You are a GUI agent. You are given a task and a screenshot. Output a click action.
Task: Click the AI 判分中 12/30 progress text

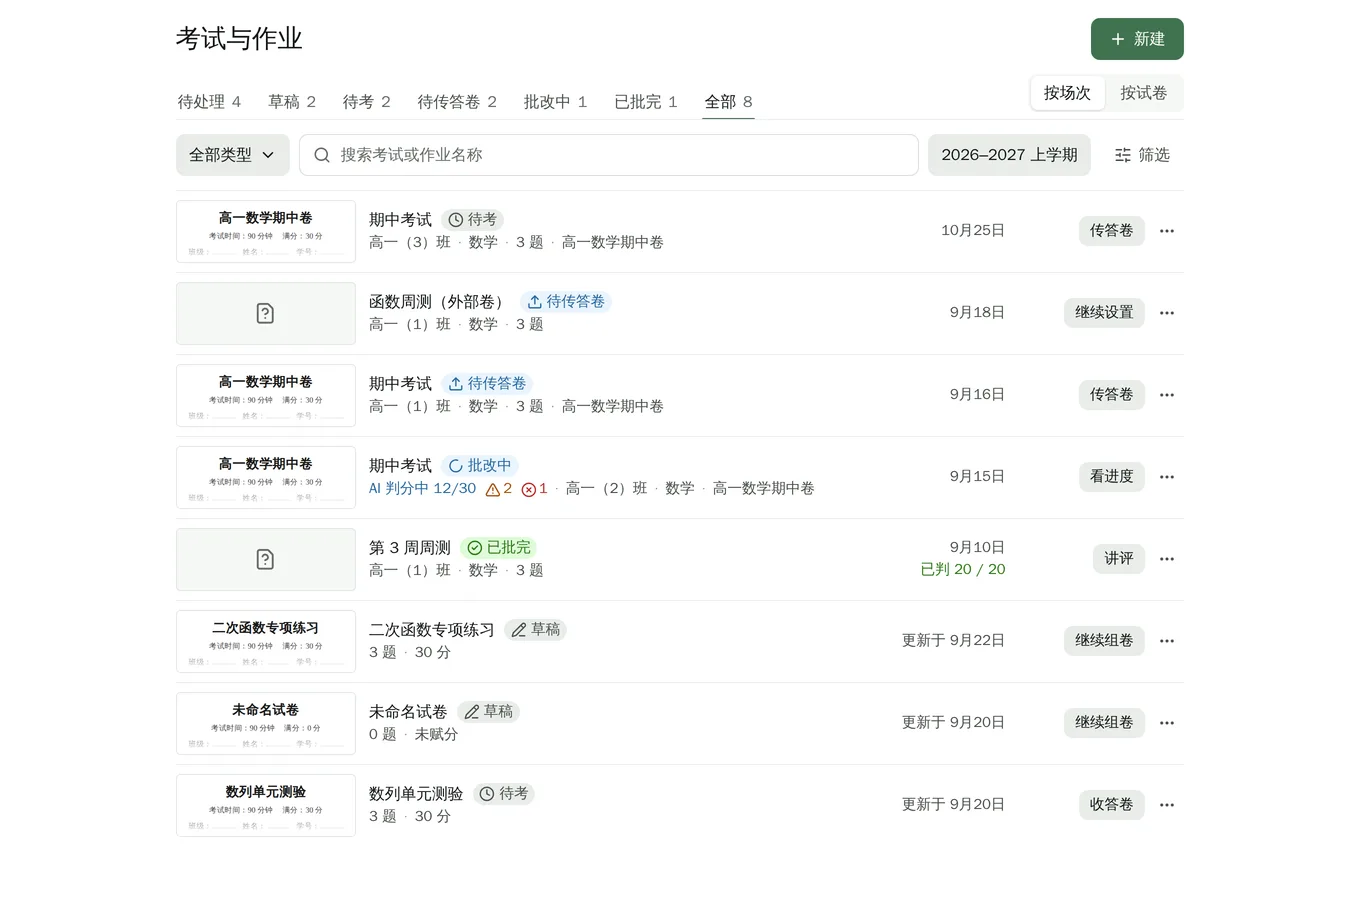422,489
